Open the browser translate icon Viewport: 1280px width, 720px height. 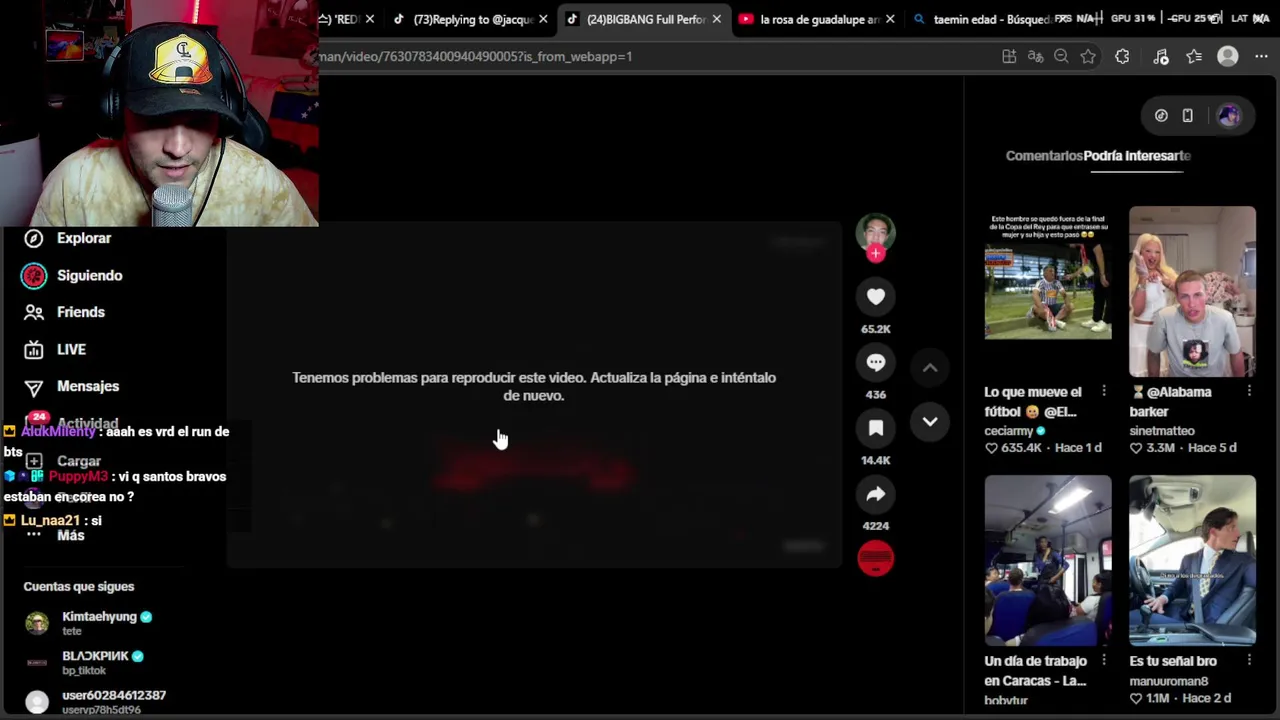pyautogui.click(x=1035, y=57)
